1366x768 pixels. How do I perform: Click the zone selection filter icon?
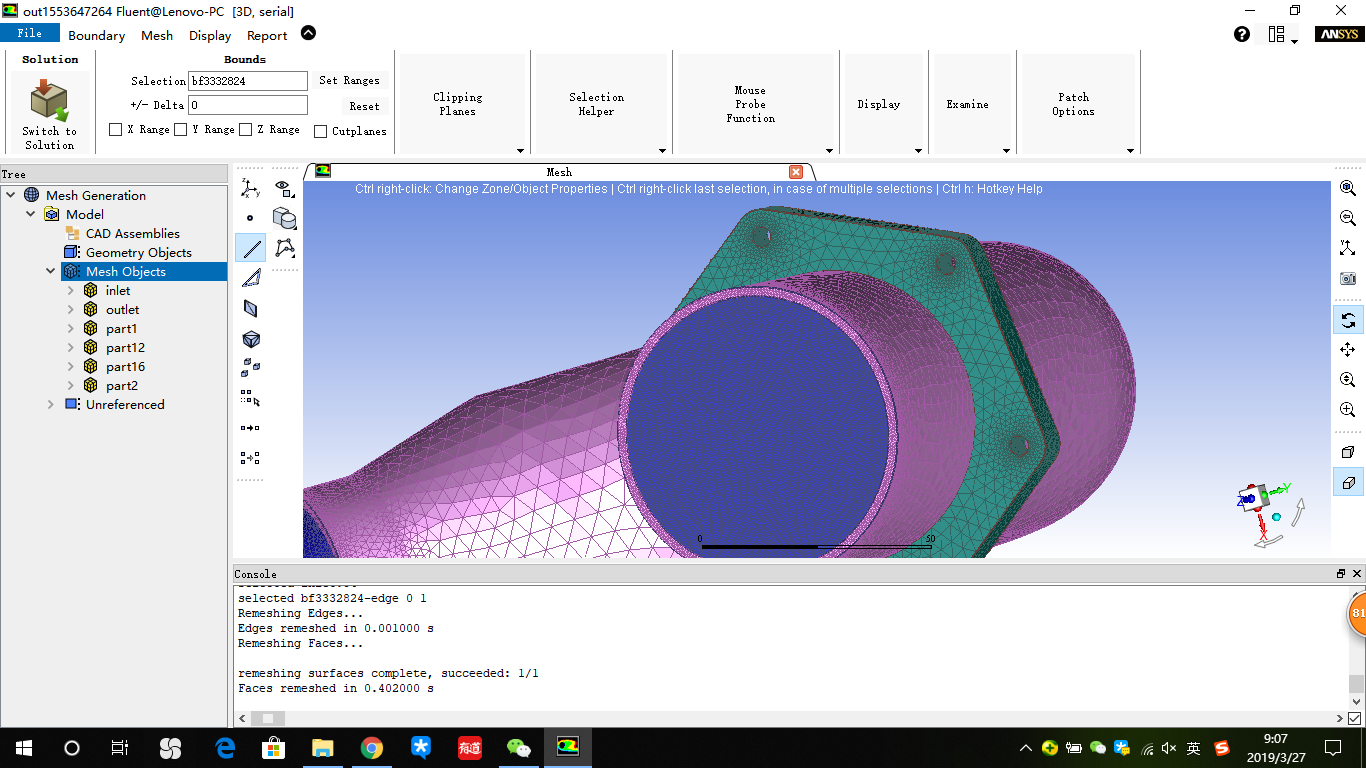point(251,309)
